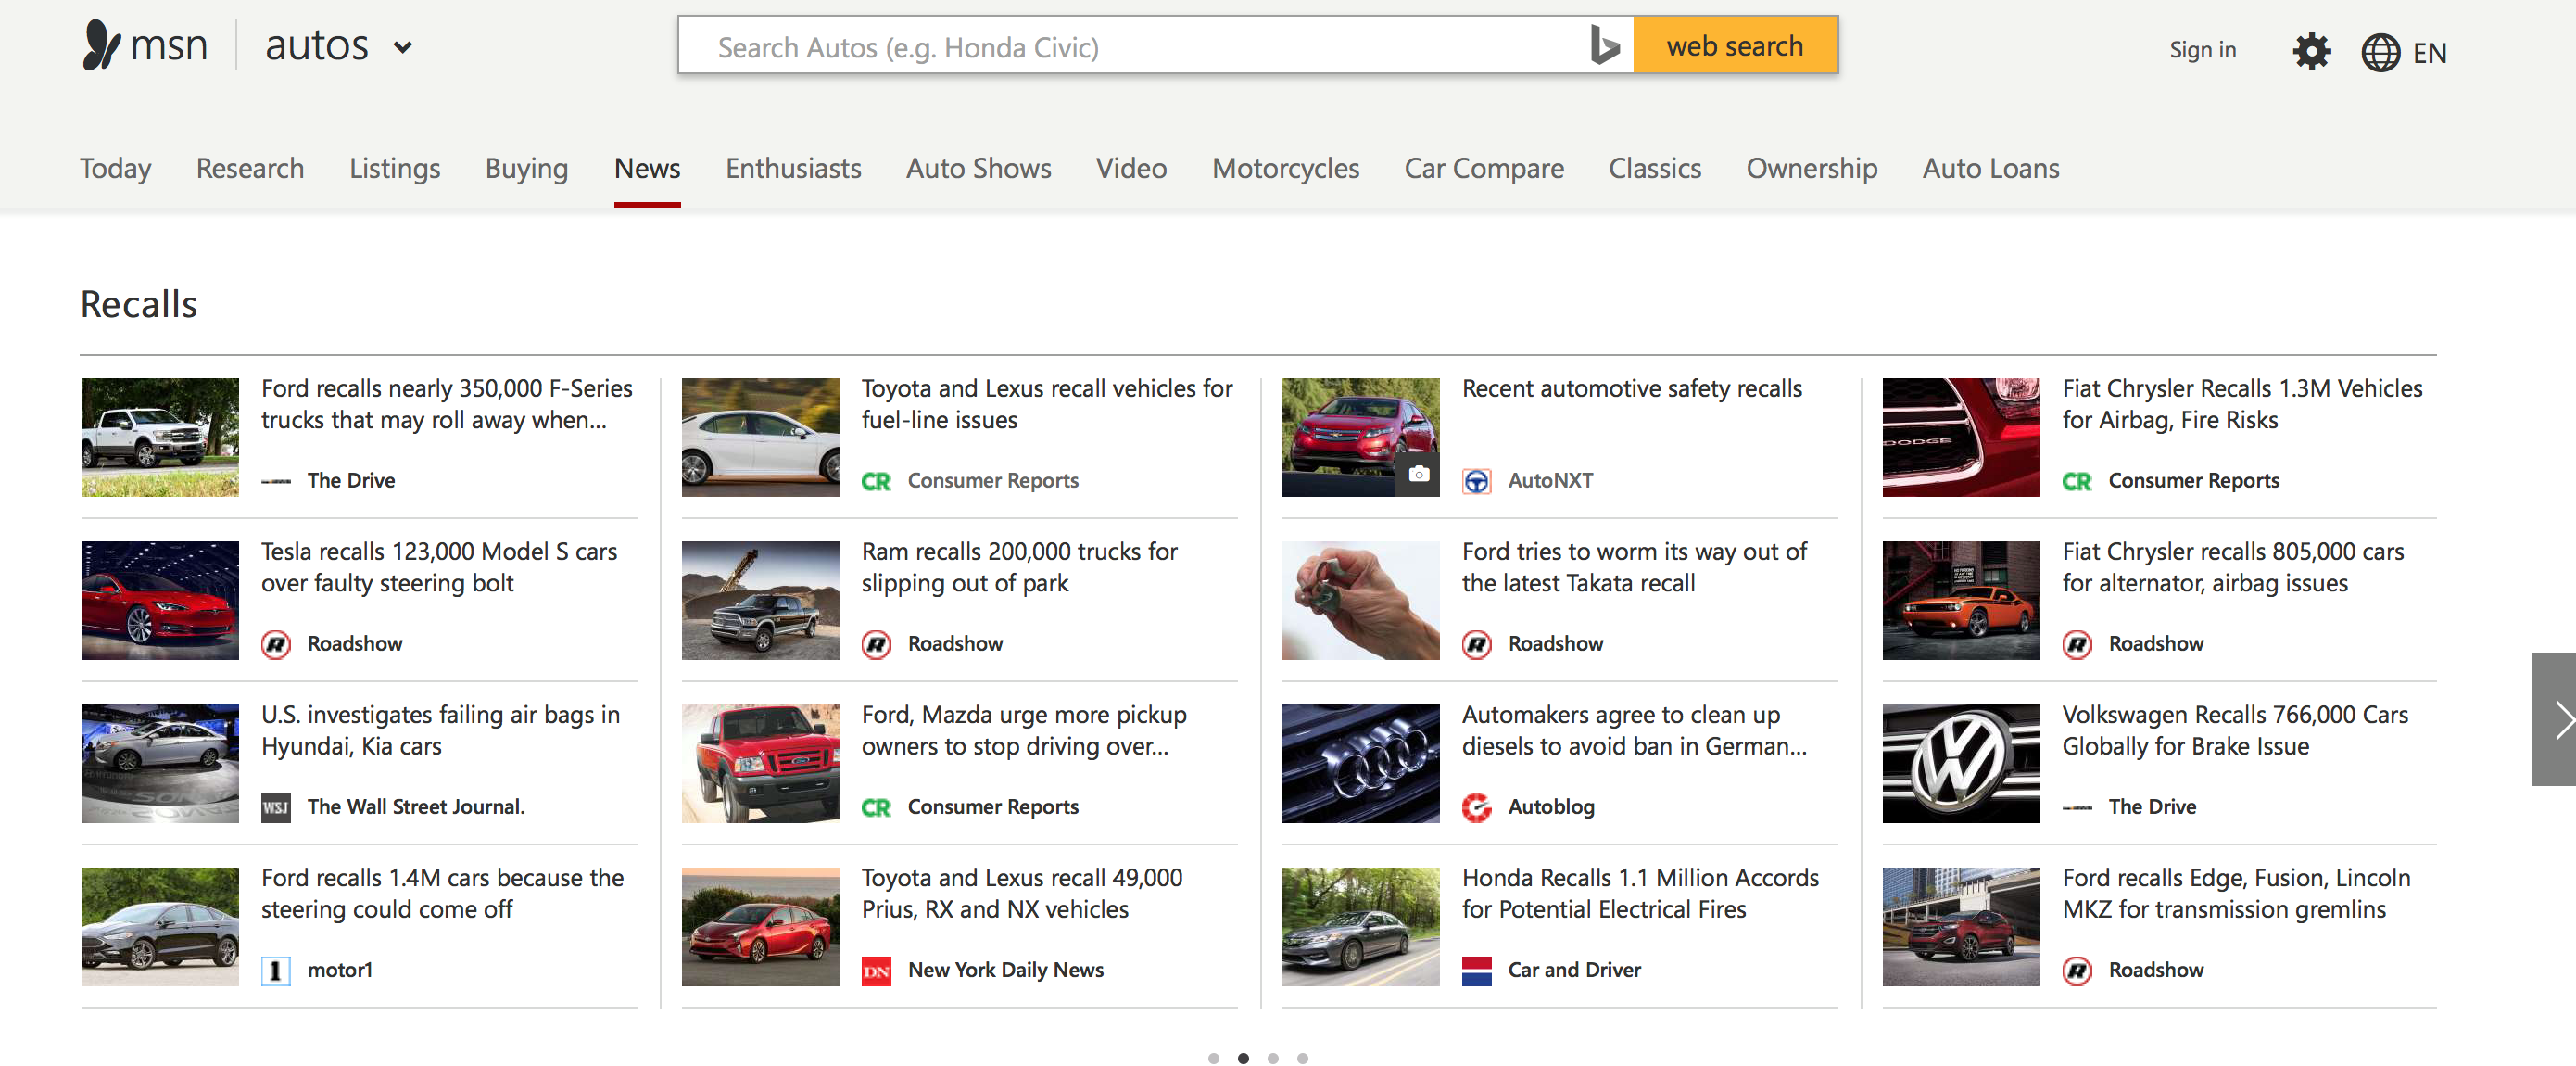The width and height of the screenshot is (2576, 1066).
Task: Select the fourth carousel page dot
Action: (x=1302, y=1057)
